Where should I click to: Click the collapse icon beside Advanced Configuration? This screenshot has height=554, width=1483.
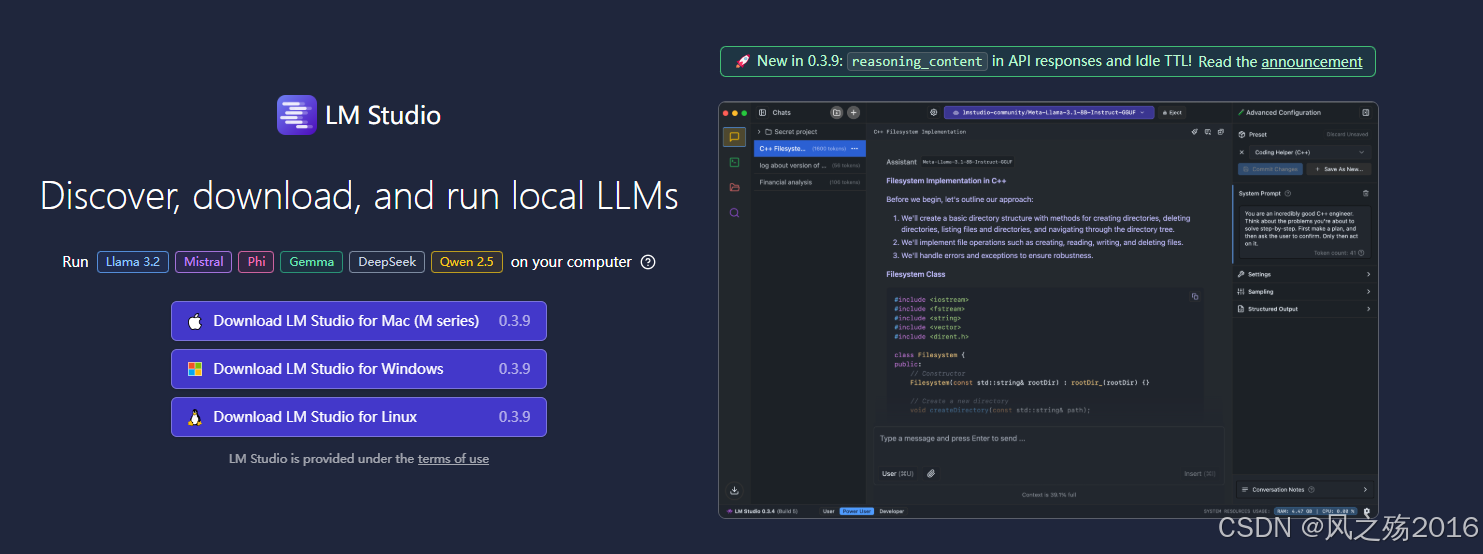point(1365,113)
